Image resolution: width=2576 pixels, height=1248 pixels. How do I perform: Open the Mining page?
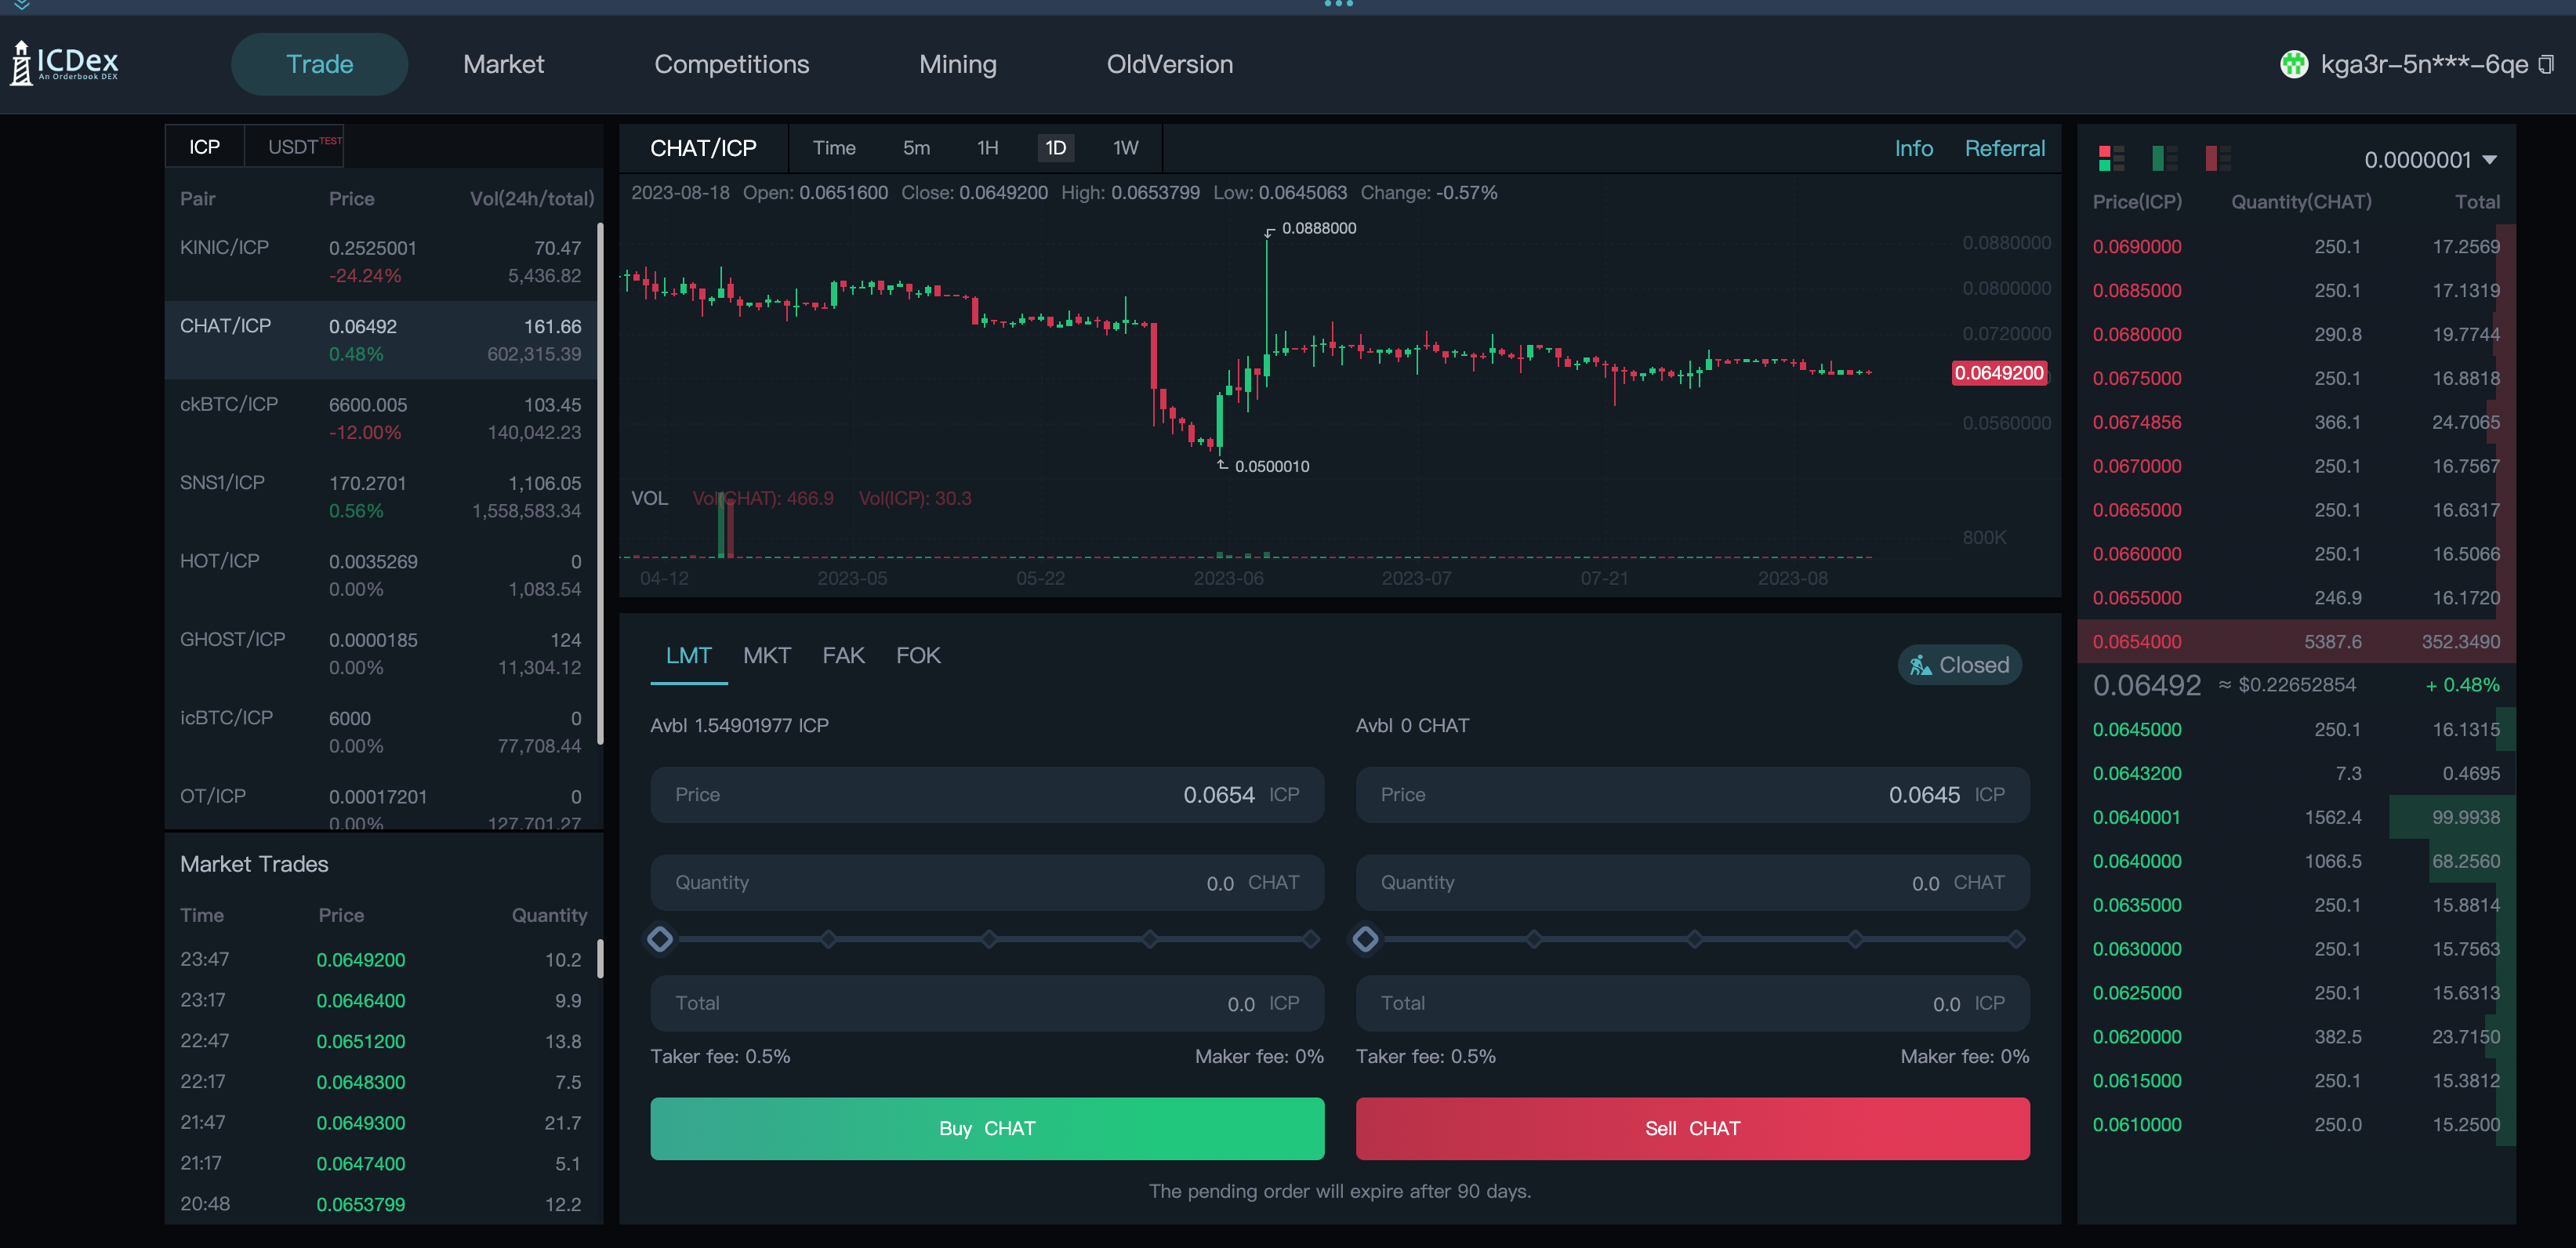[957, 64]
